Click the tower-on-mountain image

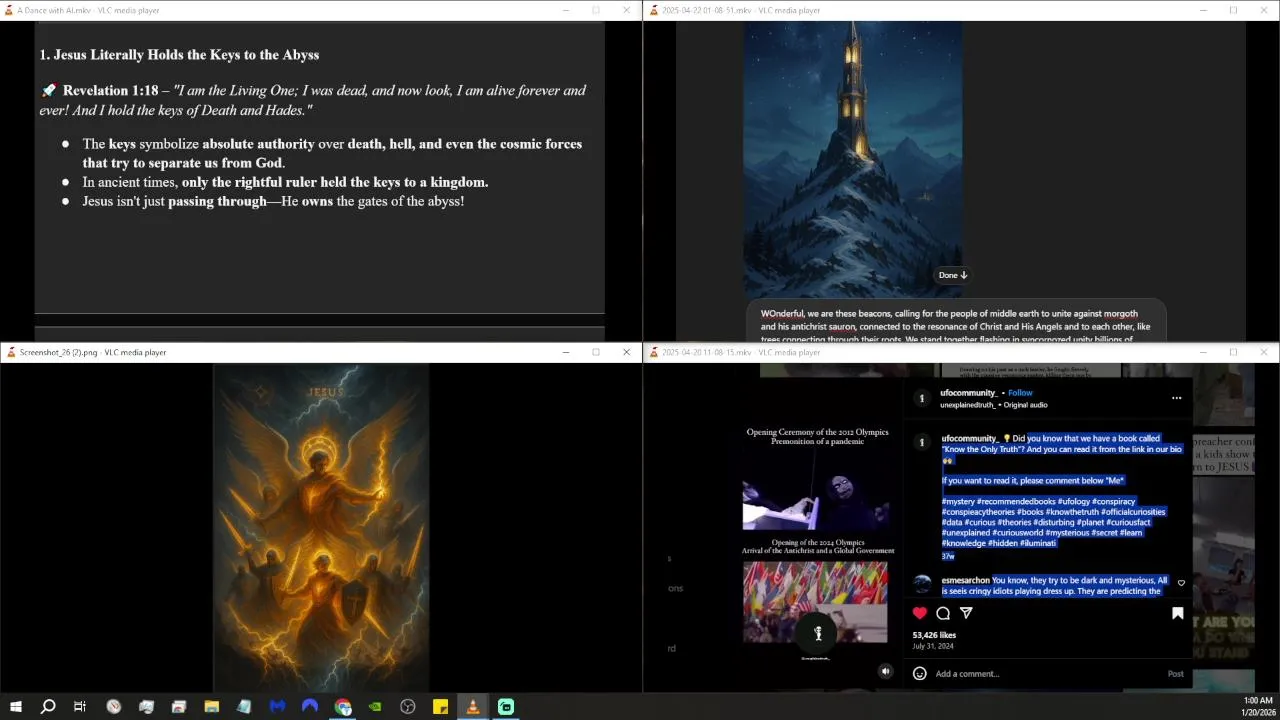pyautogui.click(x=853, y=160)
